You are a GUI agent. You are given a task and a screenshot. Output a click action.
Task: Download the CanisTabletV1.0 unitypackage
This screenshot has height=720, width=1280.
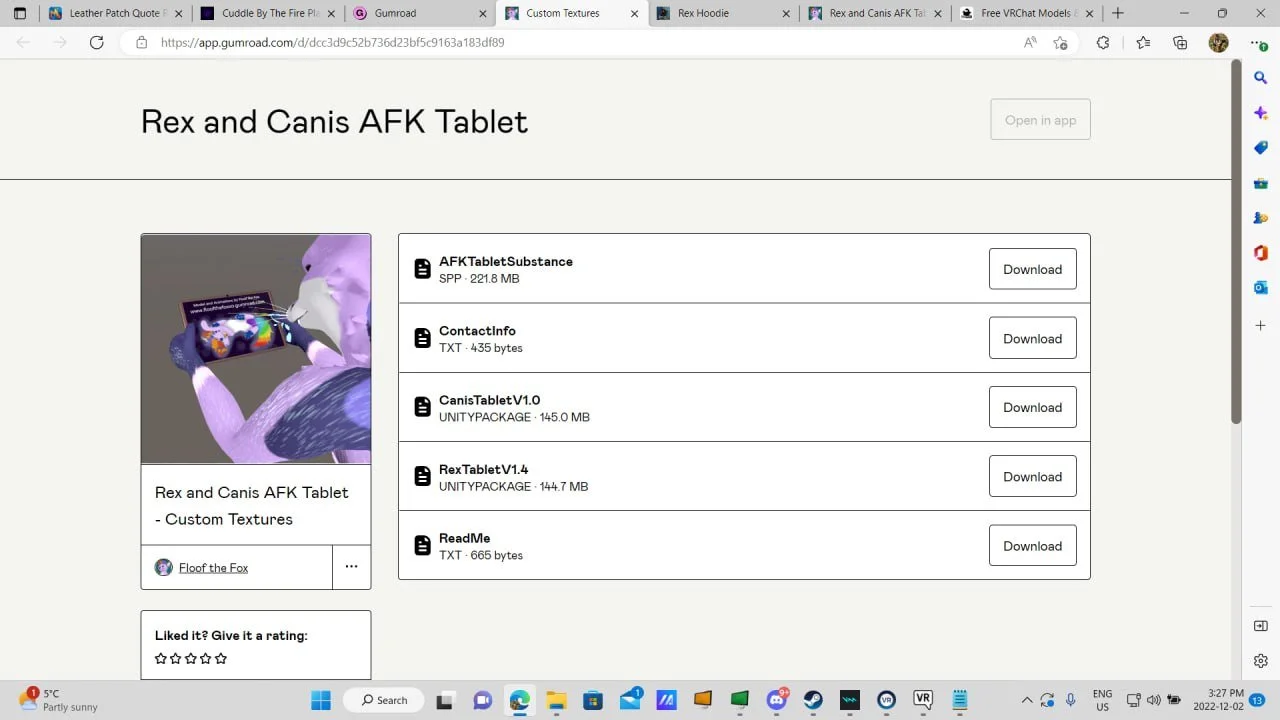pos(1032,407)
